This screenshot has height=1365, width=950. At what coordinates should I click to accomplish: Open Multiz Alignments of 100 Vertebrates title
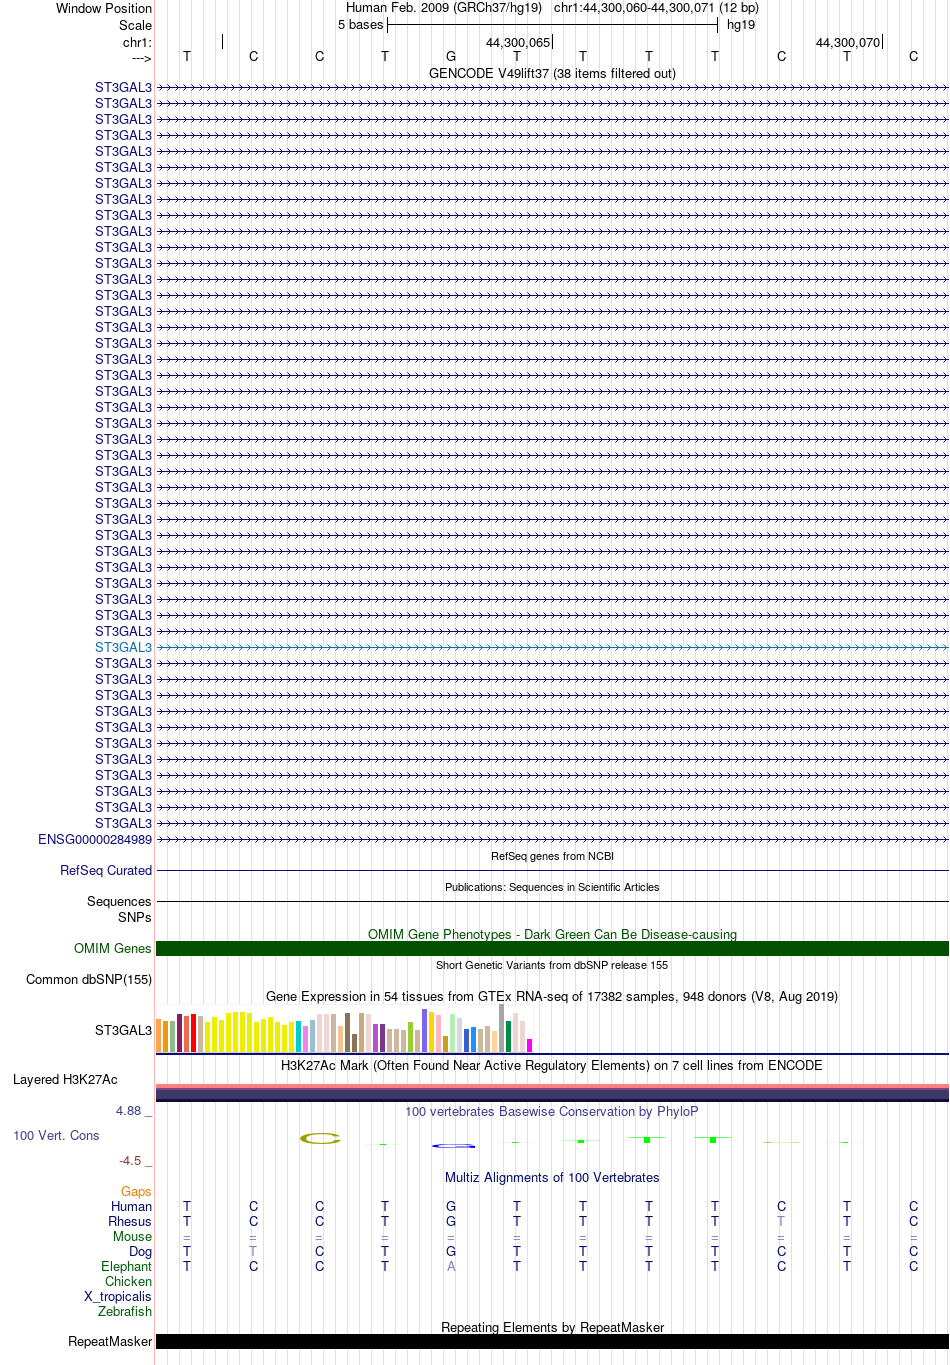click(x=552, y=1177)
